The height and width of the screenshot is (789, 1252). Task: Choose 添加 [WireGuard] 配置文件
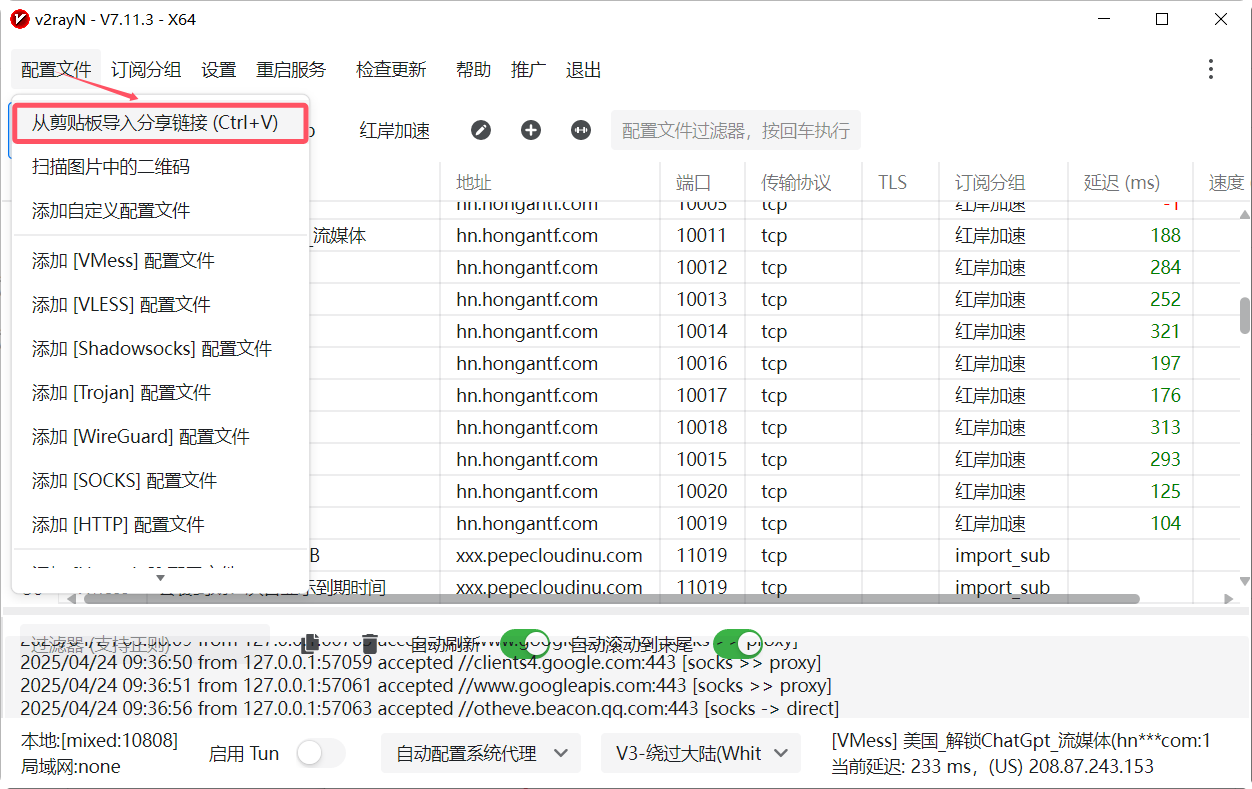[160, 437]
